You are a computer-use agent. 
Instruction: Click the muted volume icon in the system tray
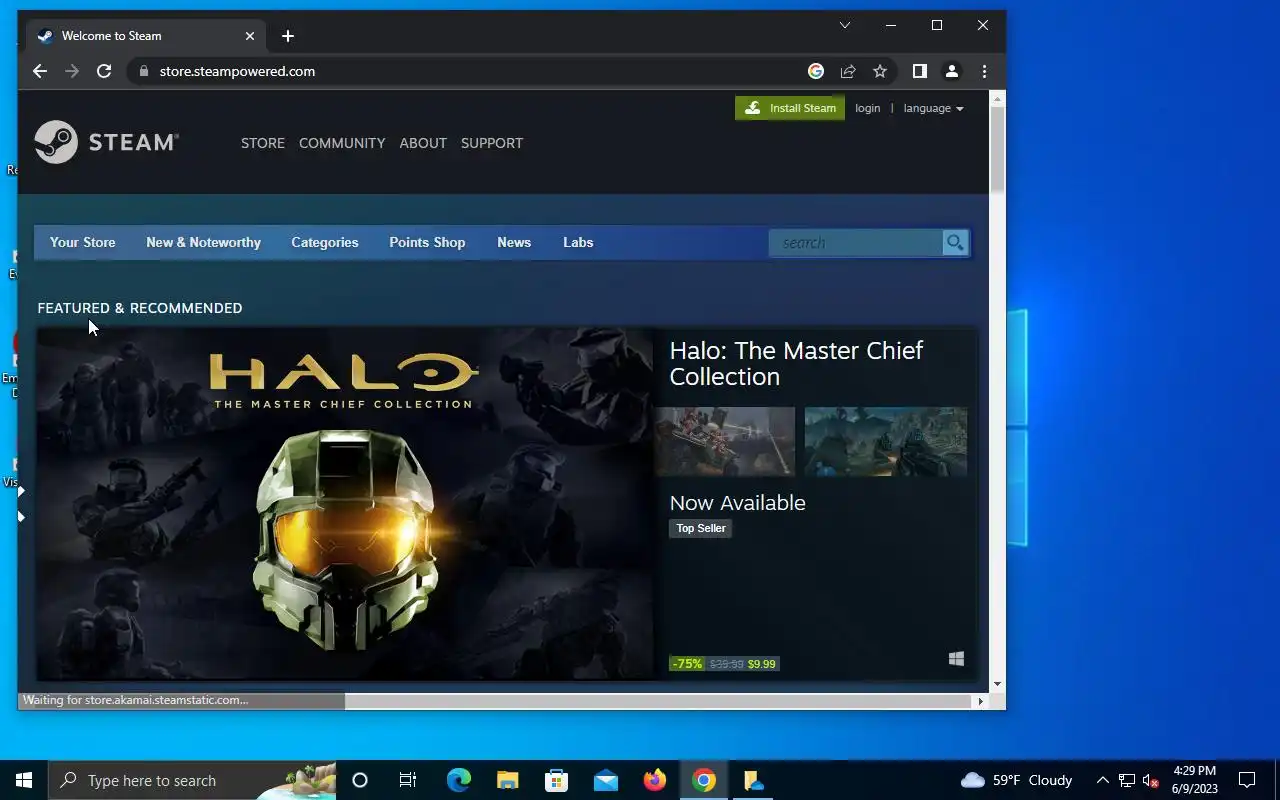1150,780
